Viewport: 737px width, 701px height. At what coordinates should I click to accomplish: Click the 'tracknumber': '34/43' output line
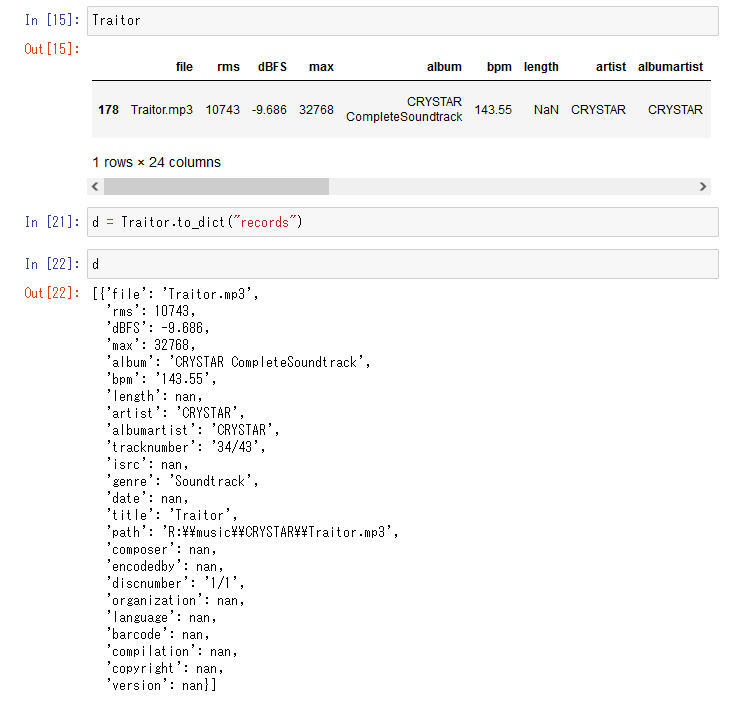pyautogui.click(x=186, y=447)
